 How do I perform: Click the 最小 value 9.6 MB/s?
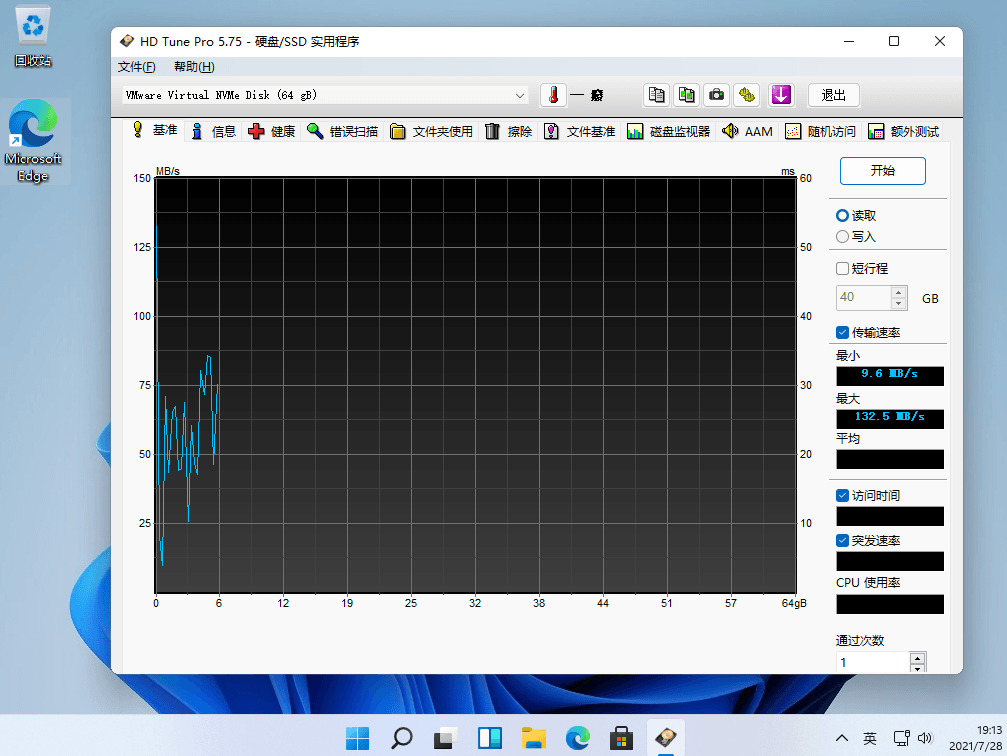[x=889, y=374]
